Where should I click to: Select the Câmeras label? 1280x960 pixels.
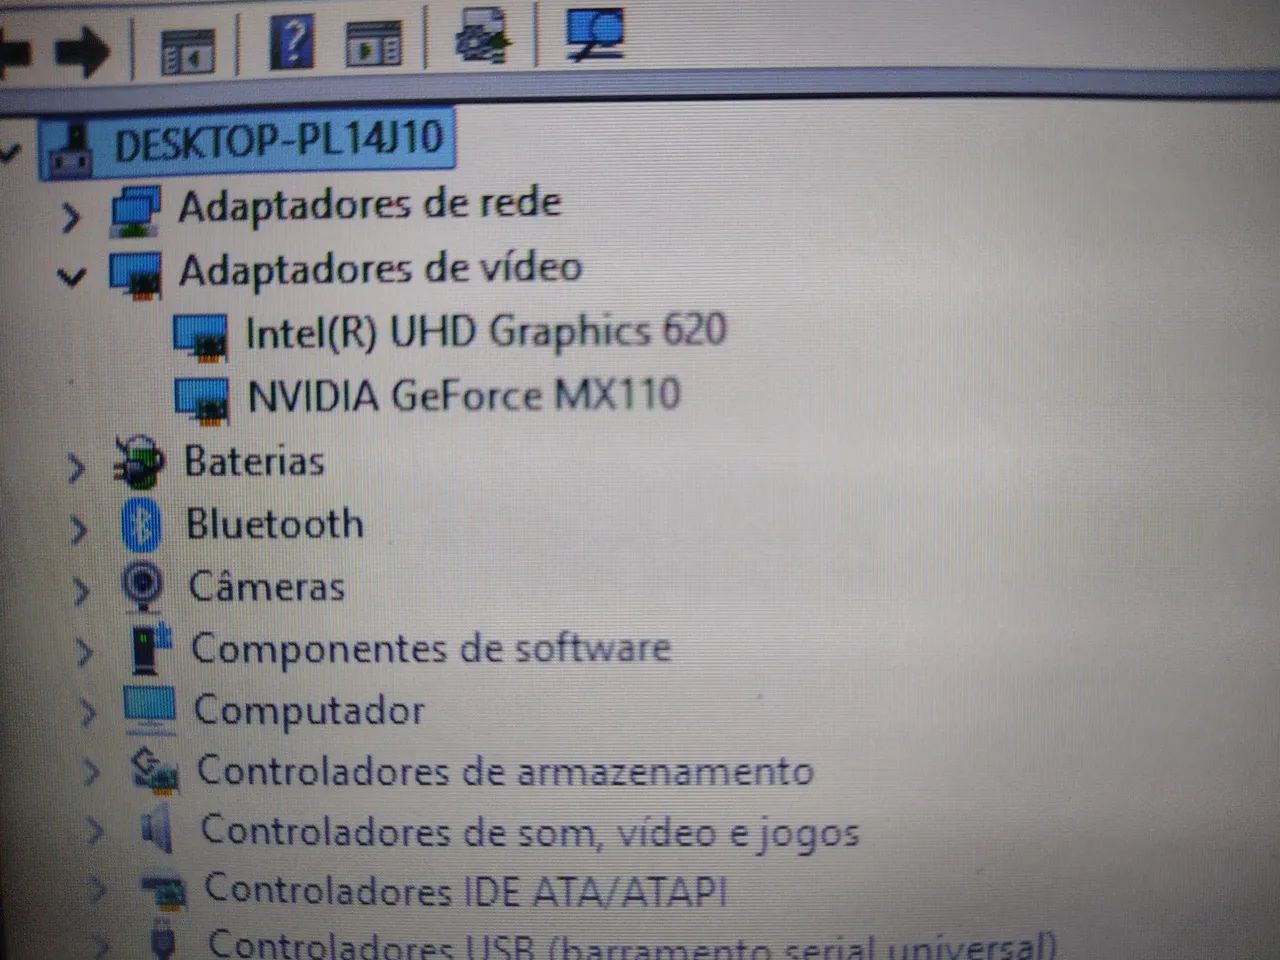click(267, 586)
